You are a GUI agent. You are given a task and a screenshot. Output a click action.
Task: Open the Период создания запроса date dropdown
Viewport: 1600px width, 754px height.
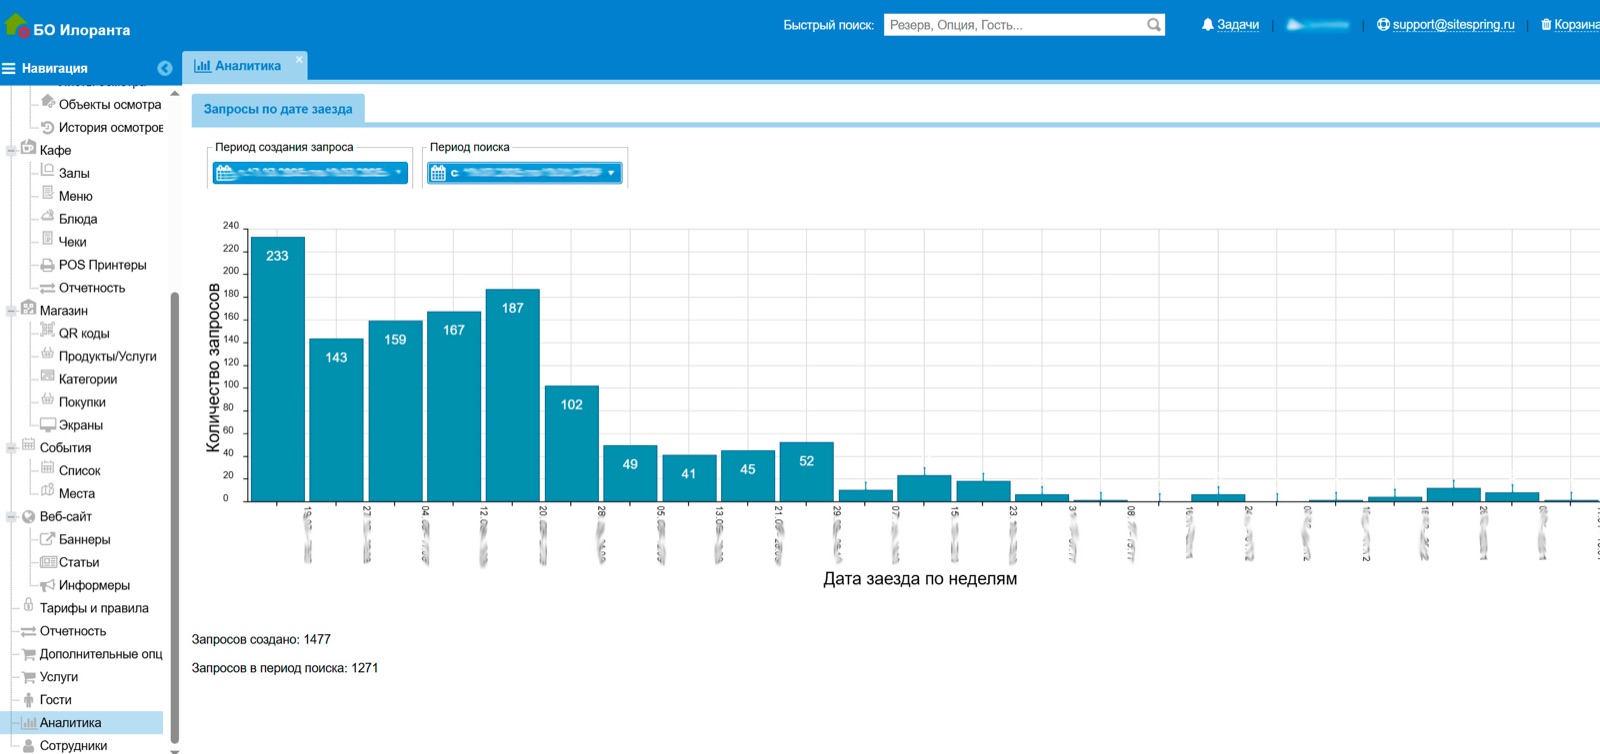[310, 173]
